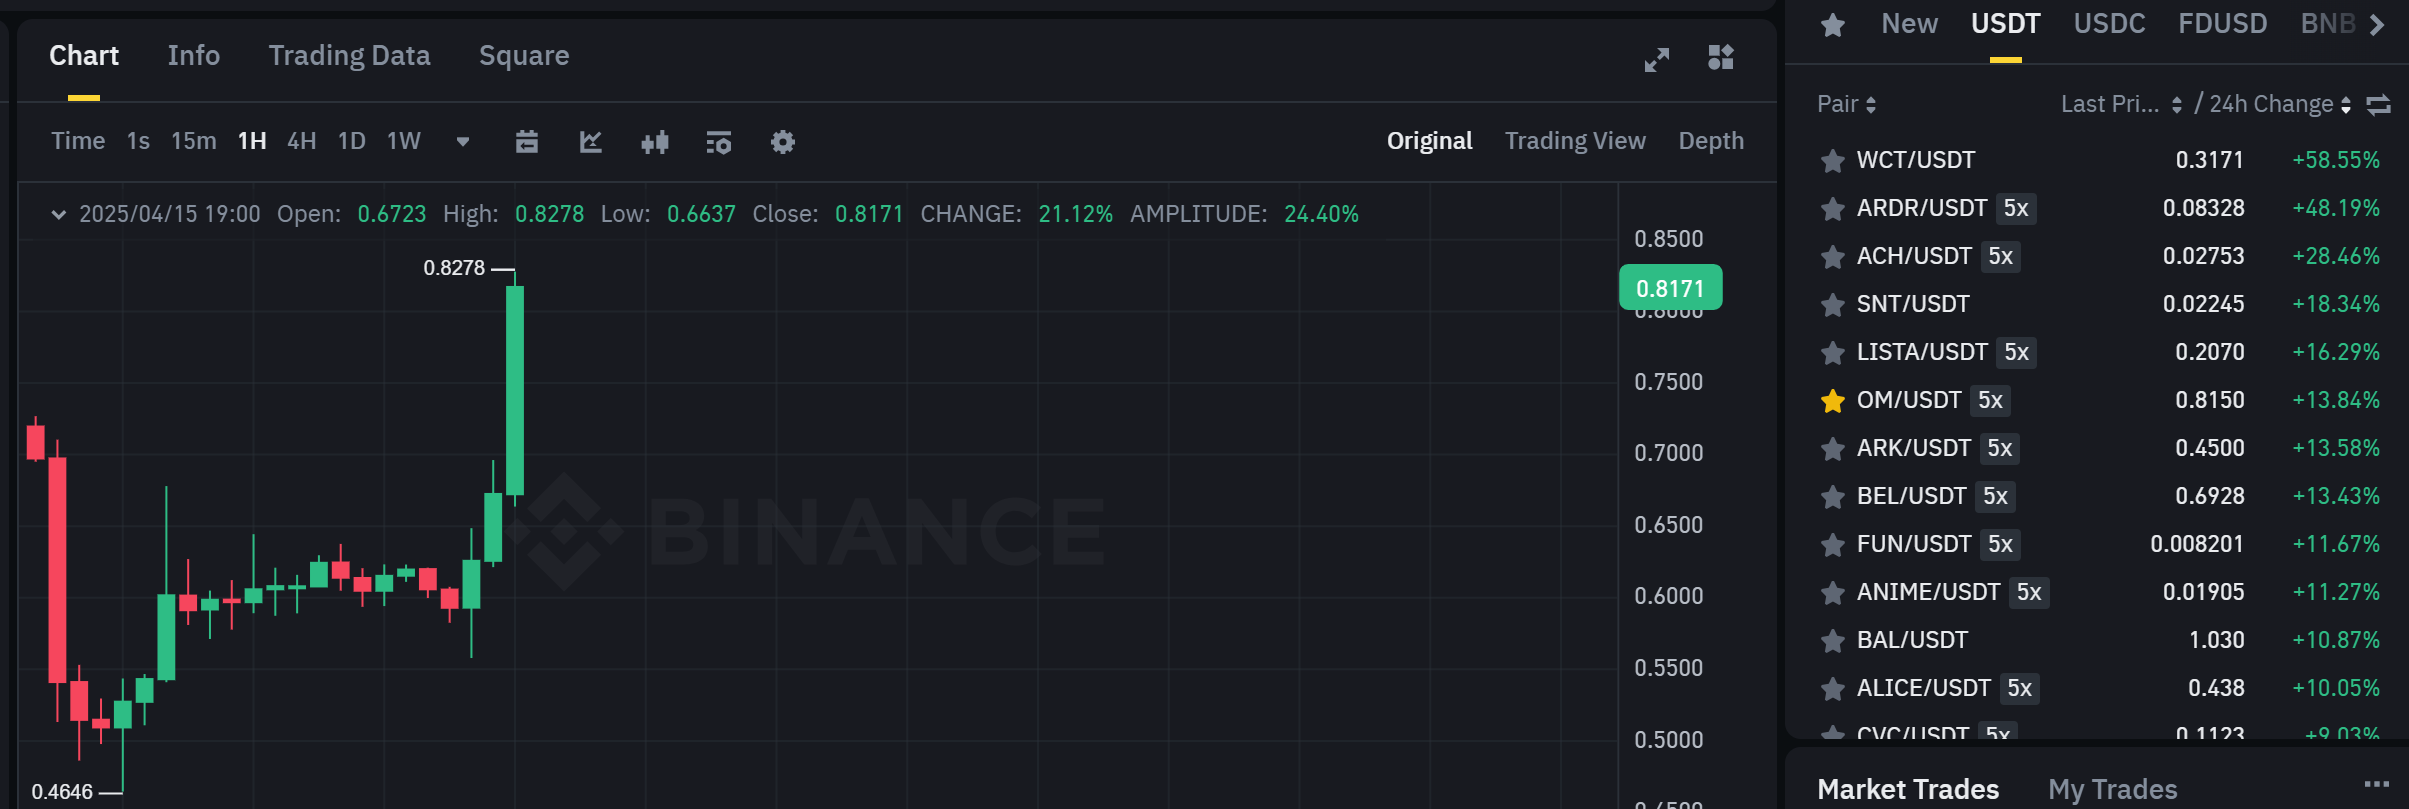Collapse the OHLC data line chevron
This screenshot has width=2409, height=809.
click(59, 214)
